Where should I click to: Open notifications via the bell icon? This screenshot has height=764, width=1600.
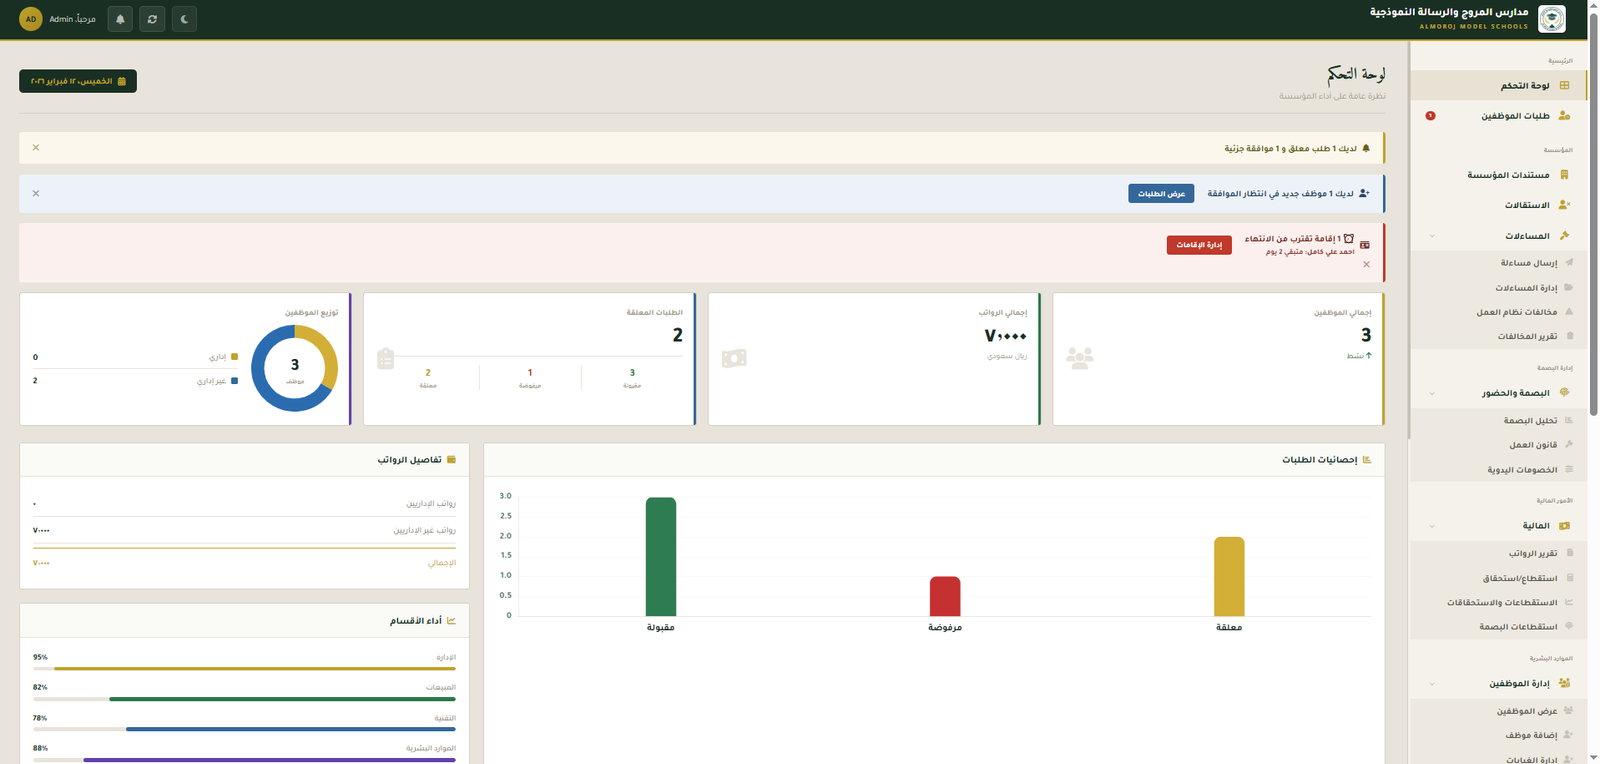point(120,19)
